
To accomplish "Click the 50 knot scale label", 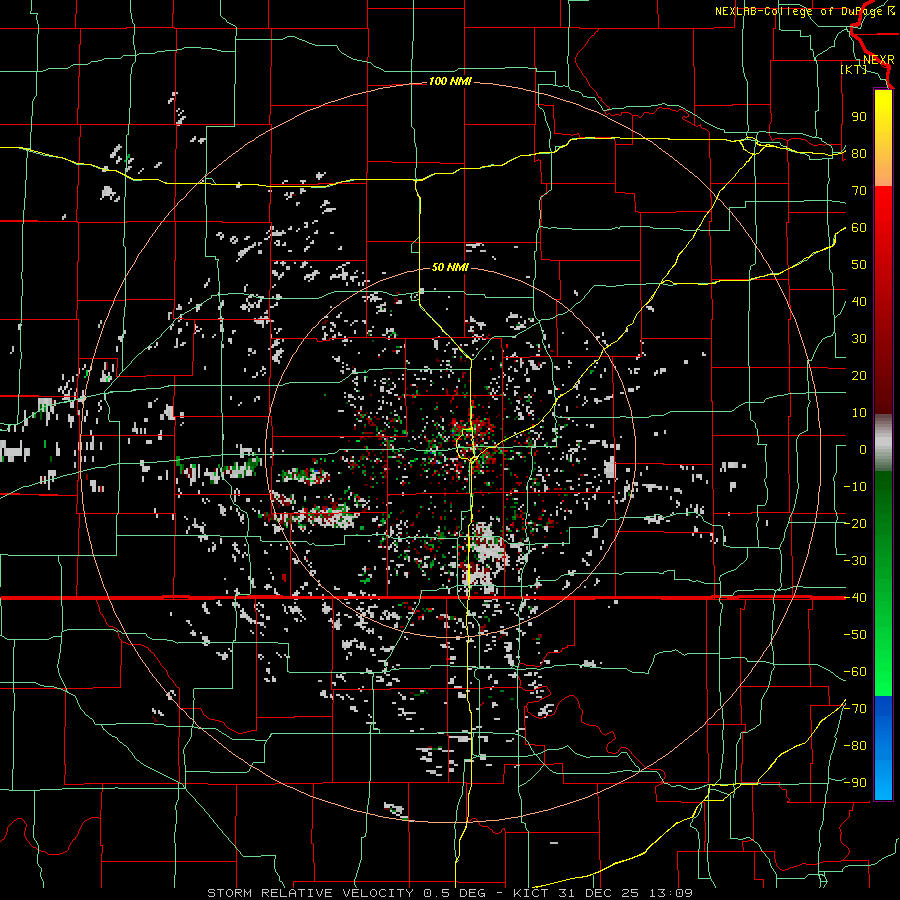I will (x=859, y=265).
